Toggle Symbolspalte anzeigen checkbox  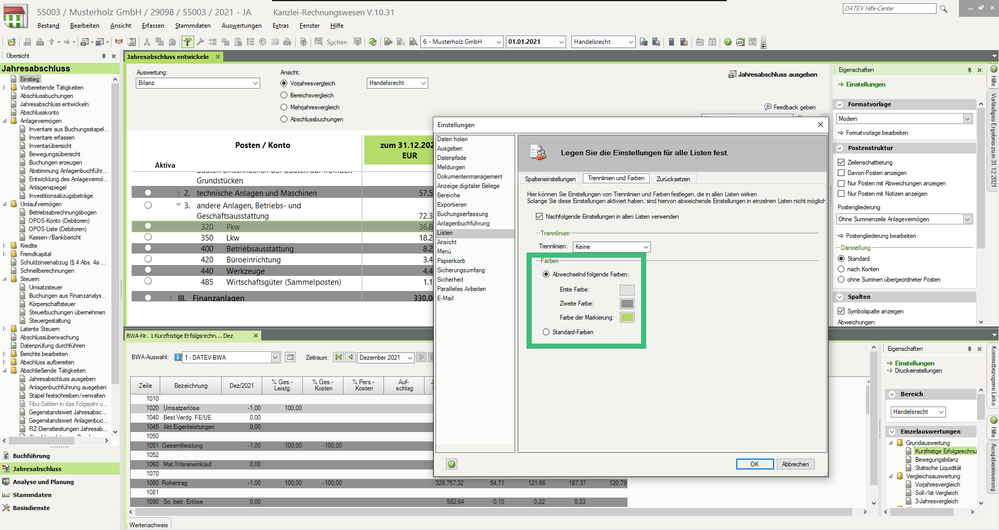point(841,312)
